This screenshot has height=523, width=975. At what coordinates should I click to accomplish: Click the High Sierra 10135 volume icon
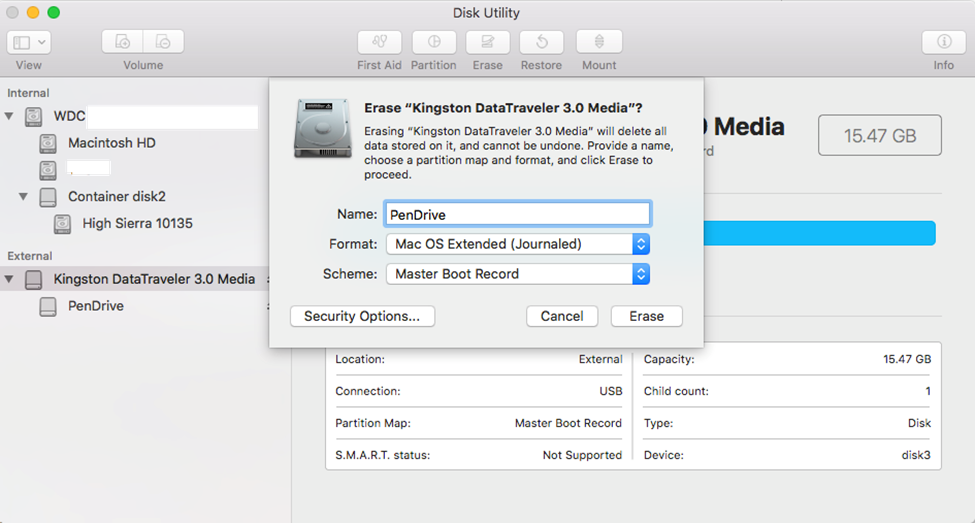(x=62, y=224)
